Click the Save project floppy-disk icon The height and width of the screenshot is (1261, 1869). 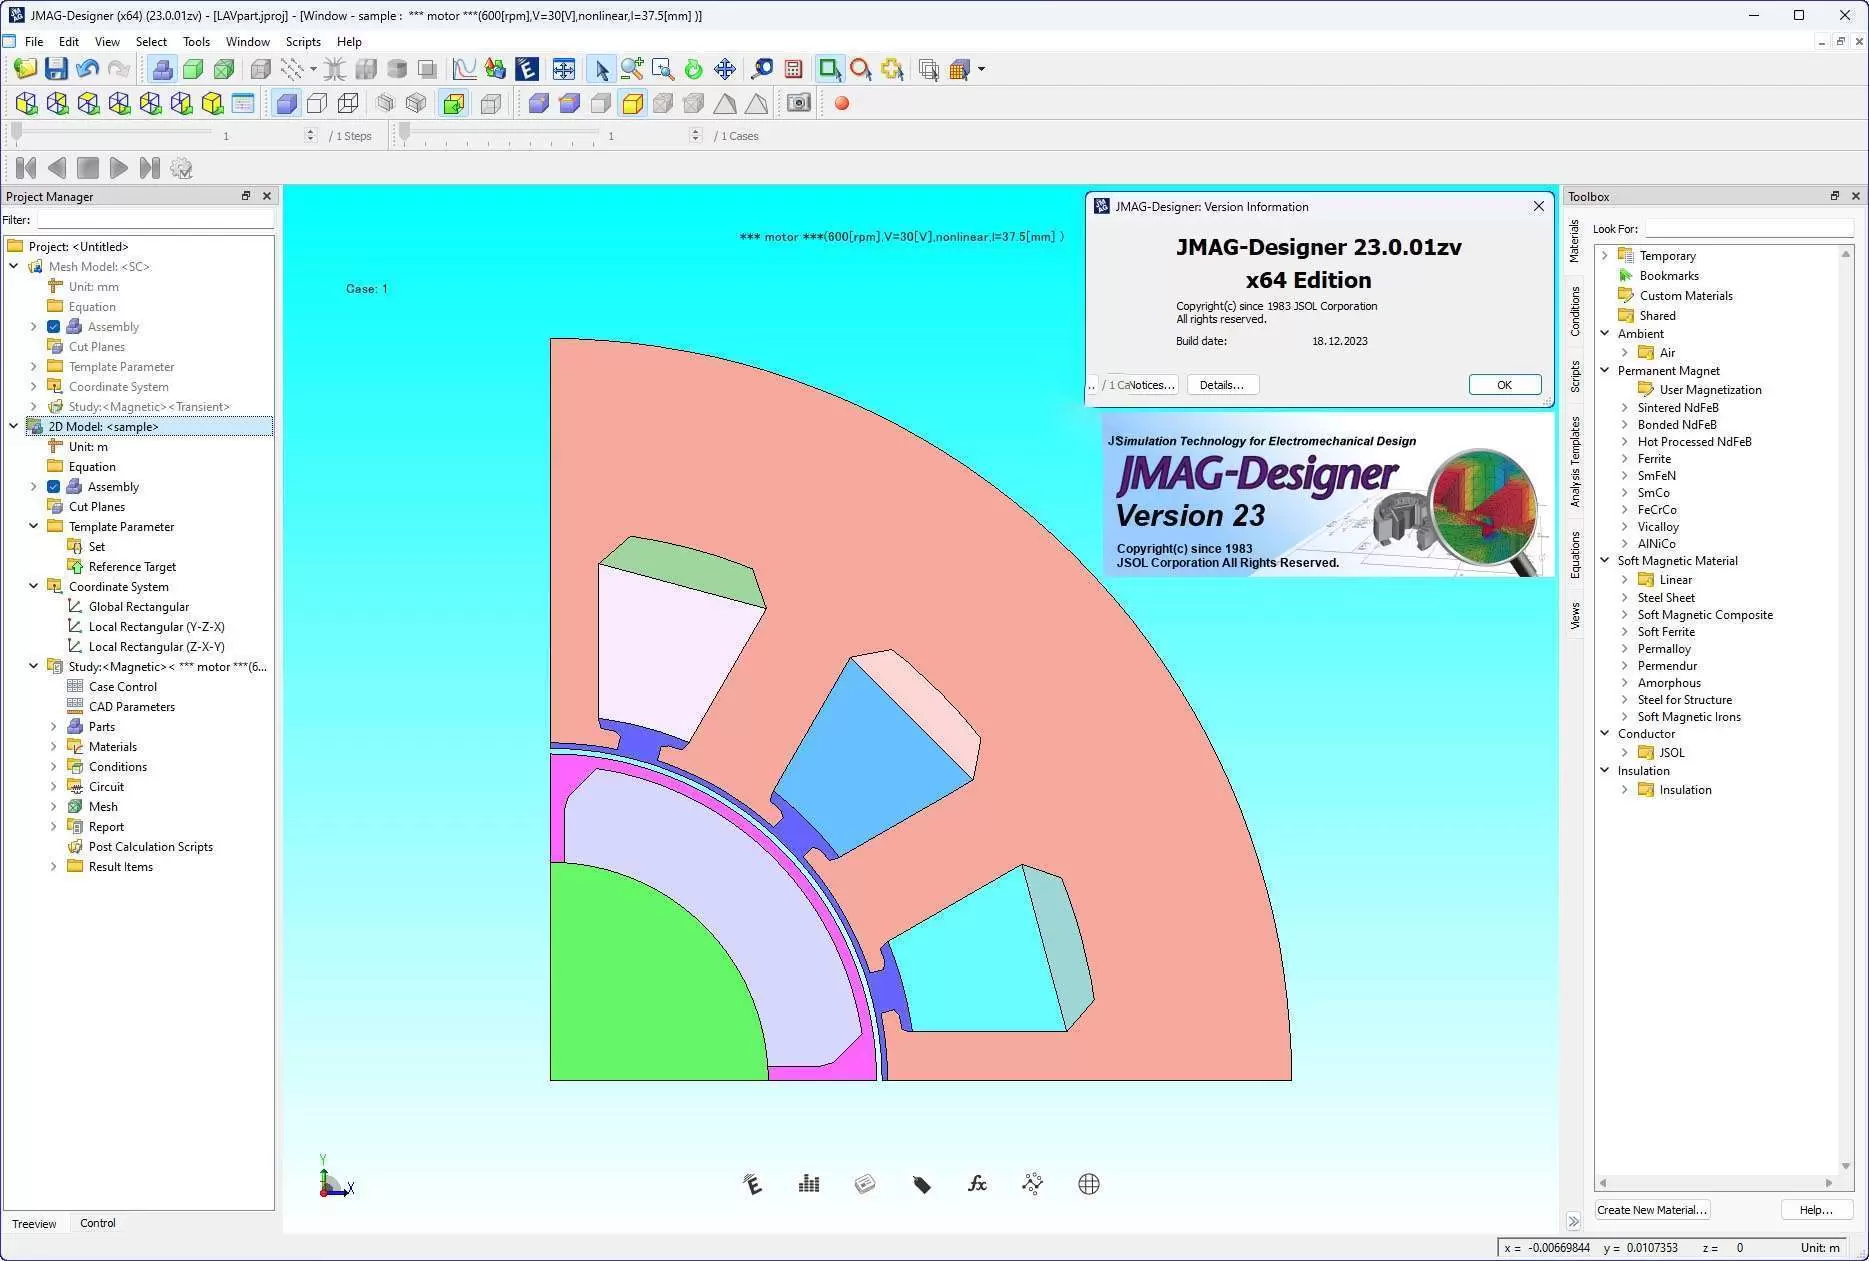(x=56, y=69)
